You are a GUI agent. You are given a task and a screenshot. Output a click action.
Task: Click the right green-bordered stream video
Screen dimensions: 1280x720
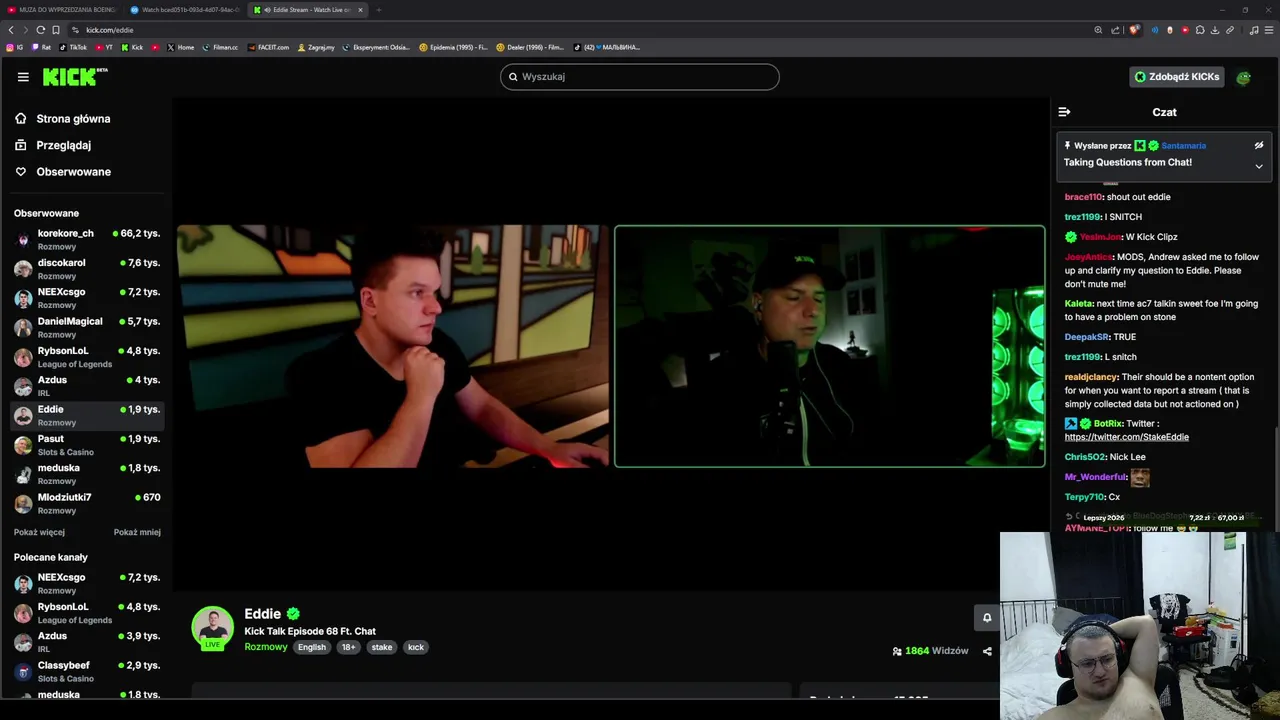click(829, 346)
